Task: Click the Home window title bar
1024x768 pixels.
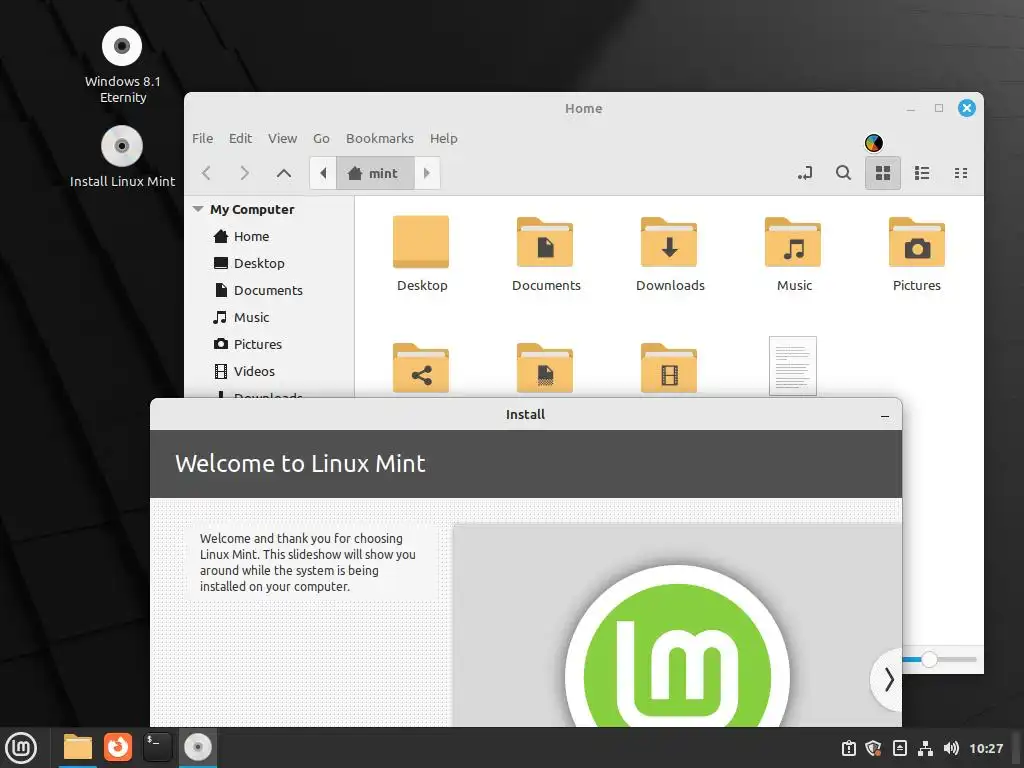Action: [583, 108]
